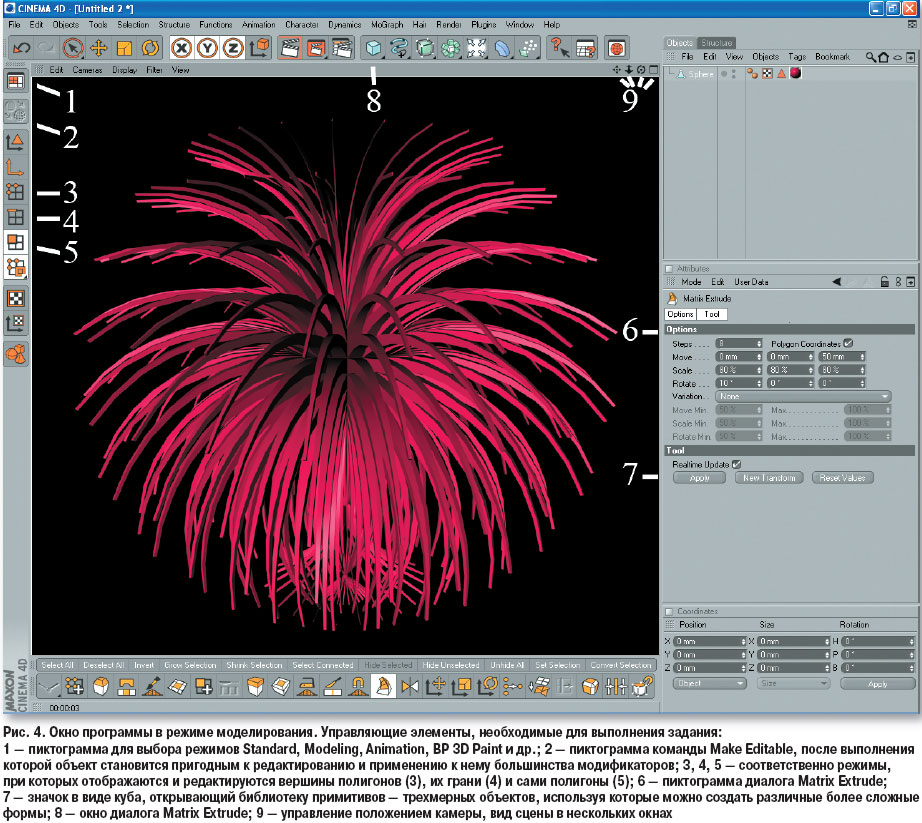Click the Undo arrow icon
The image size is (922, 823).
click(21, 47)
